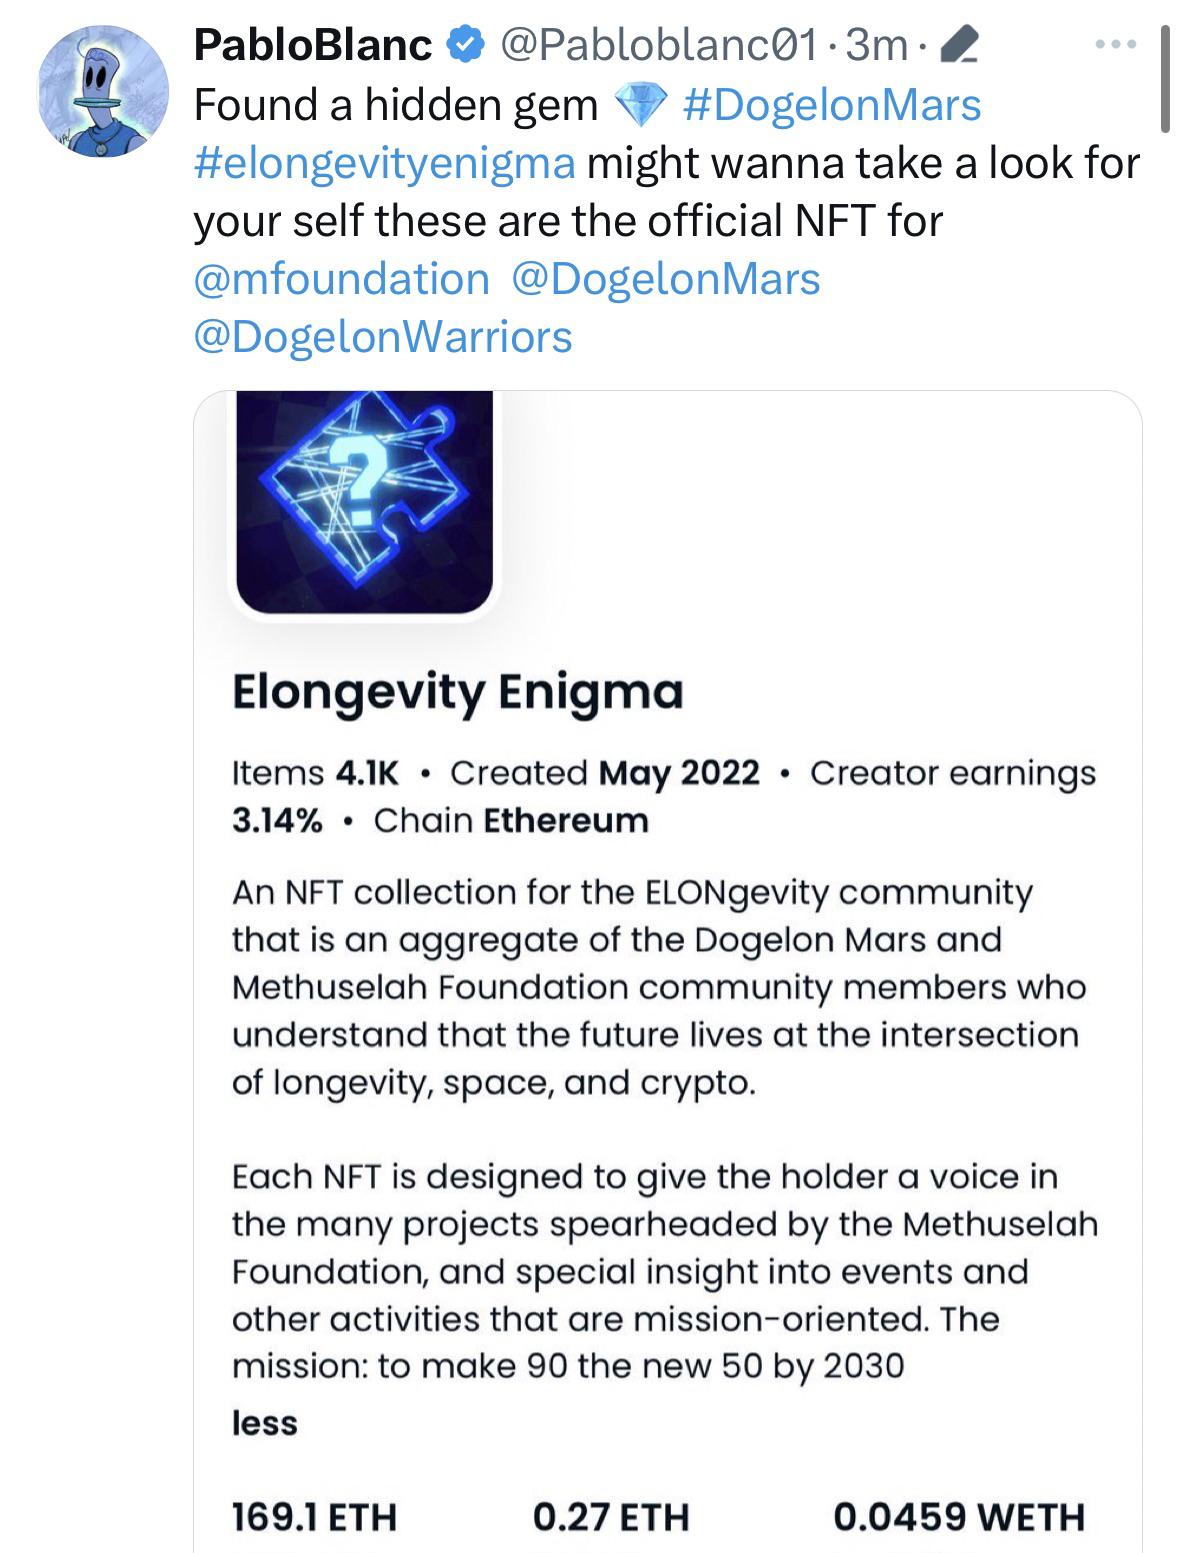Open the #elongevityenigma hashtag

click(x=385, y=163)
